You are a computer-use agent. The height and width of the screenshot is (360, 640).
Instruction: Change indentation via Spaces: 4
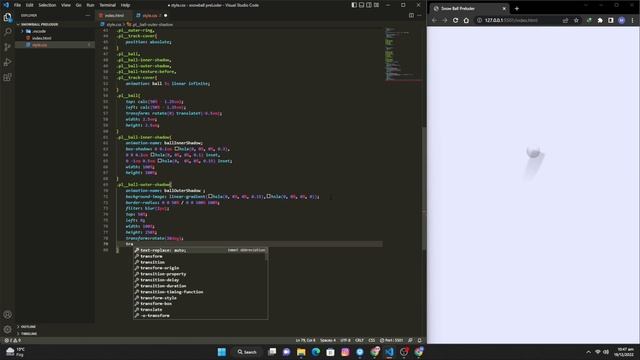[328, 340]
